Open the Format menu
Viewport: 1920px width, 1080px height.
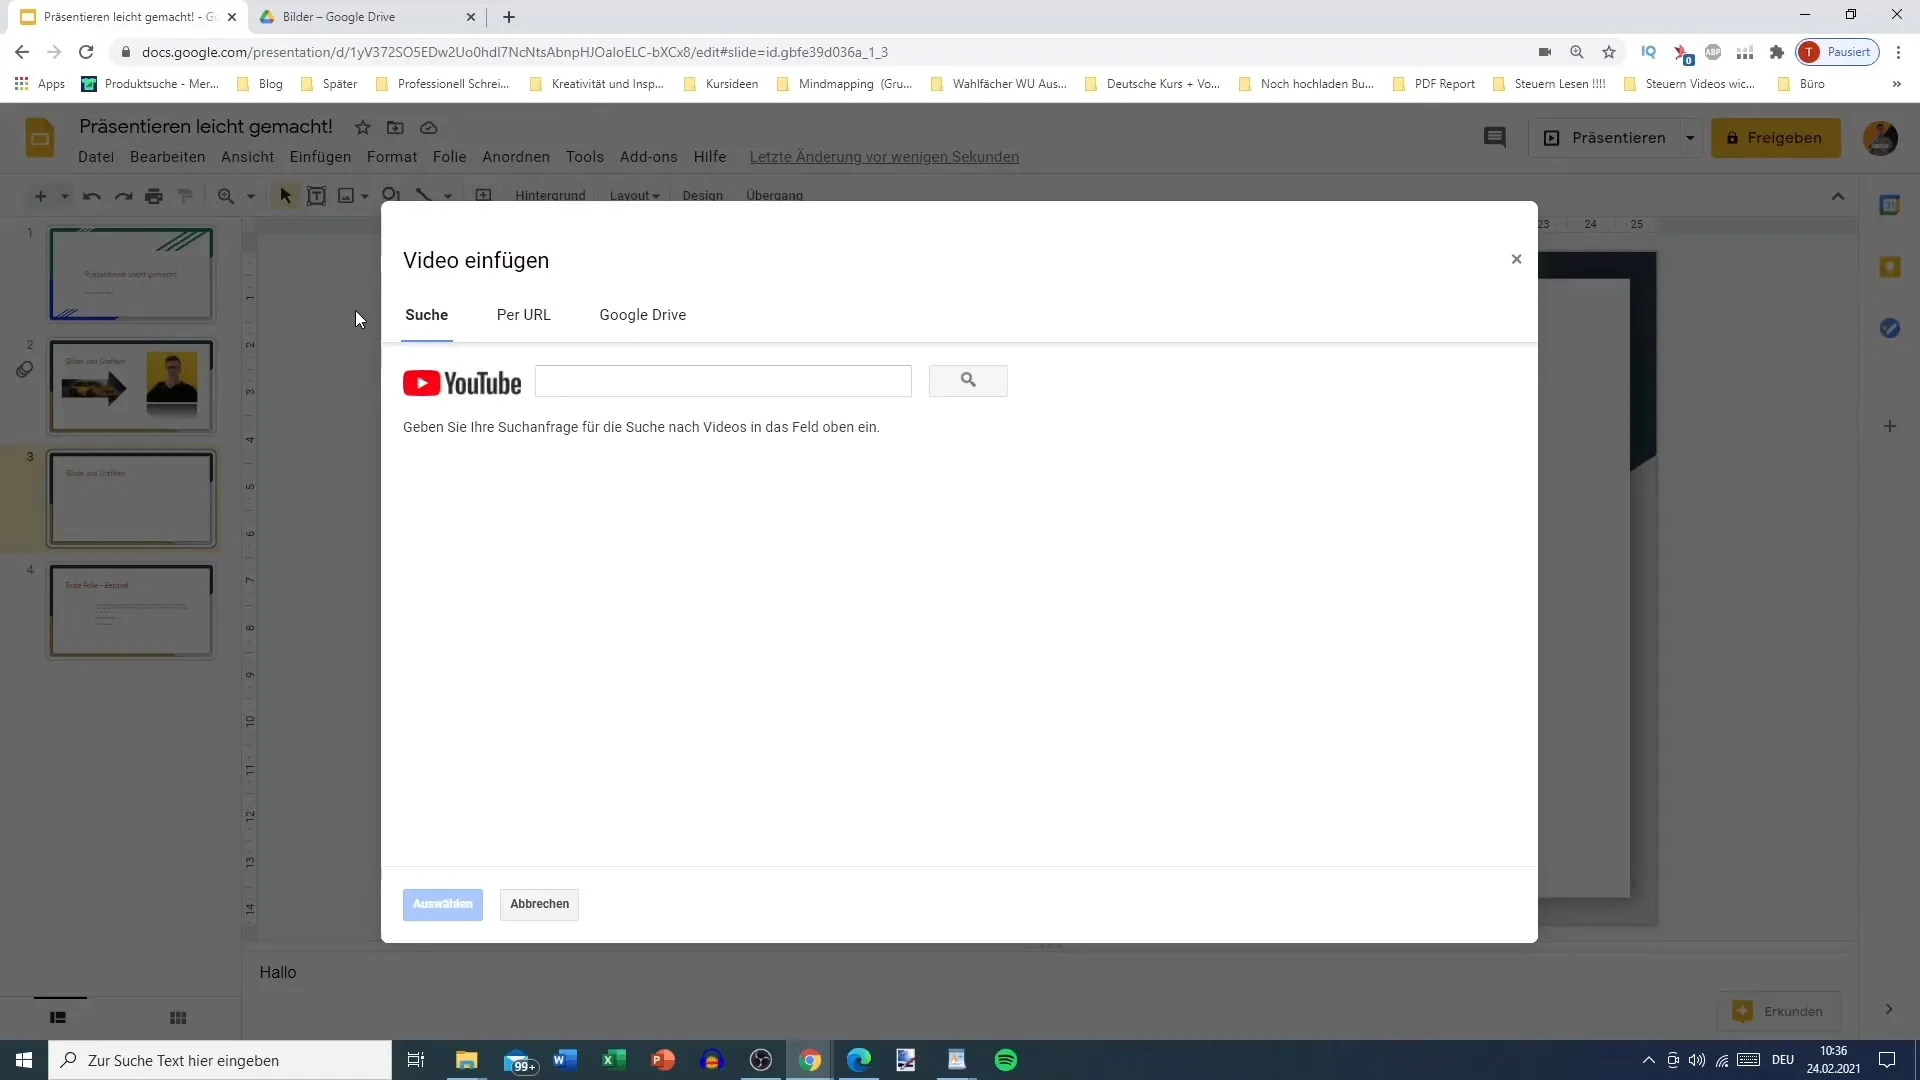pyautogui.click(x=392, y=157)
